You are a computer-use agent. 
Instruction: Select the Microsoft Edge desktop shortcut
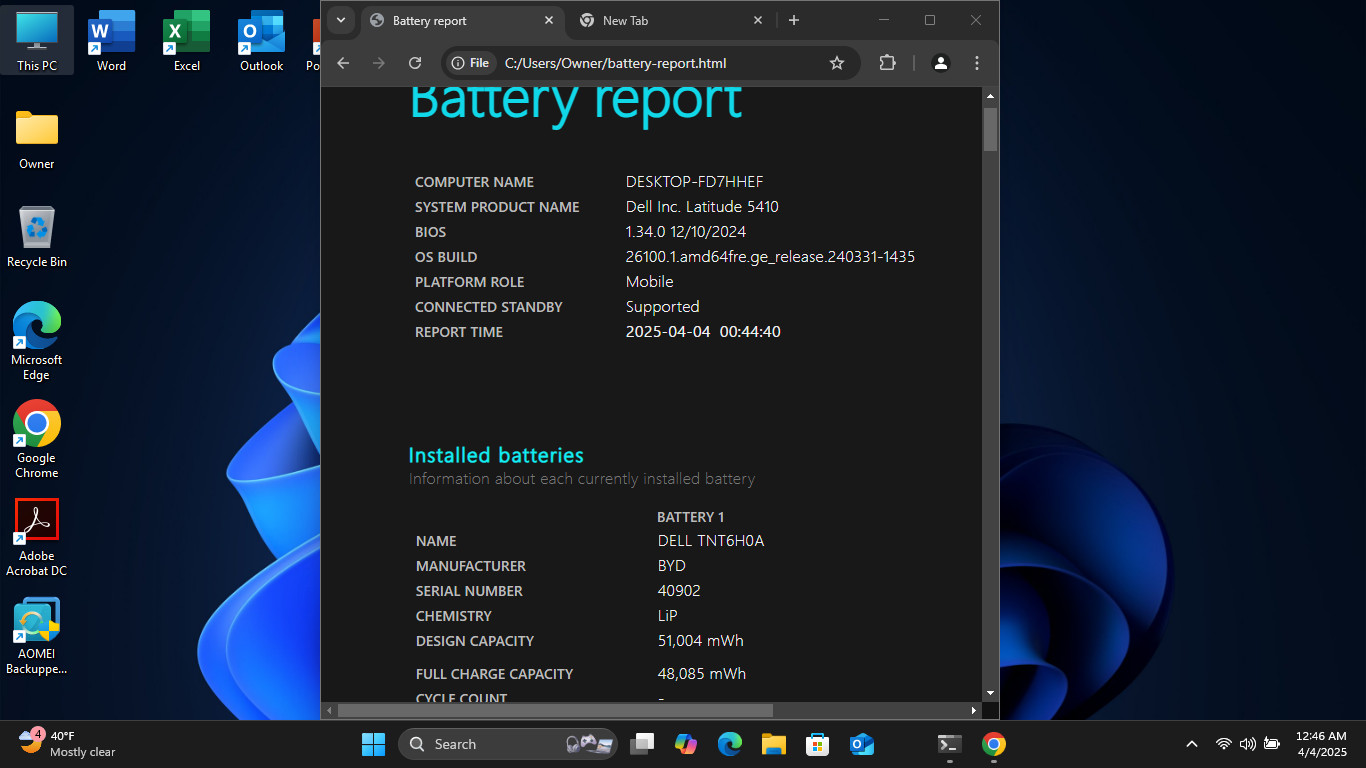[37, 341]
